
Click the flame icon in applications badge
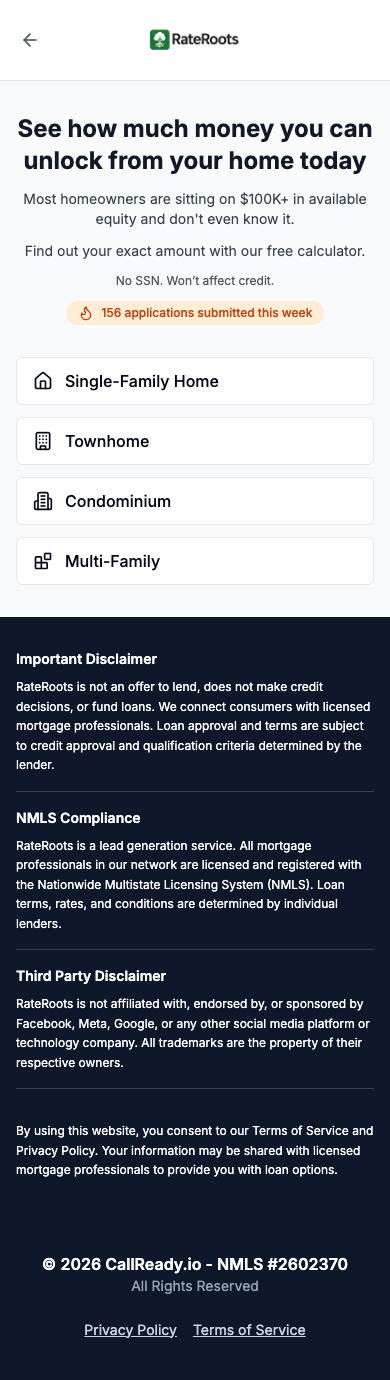(x=86, y=313)
